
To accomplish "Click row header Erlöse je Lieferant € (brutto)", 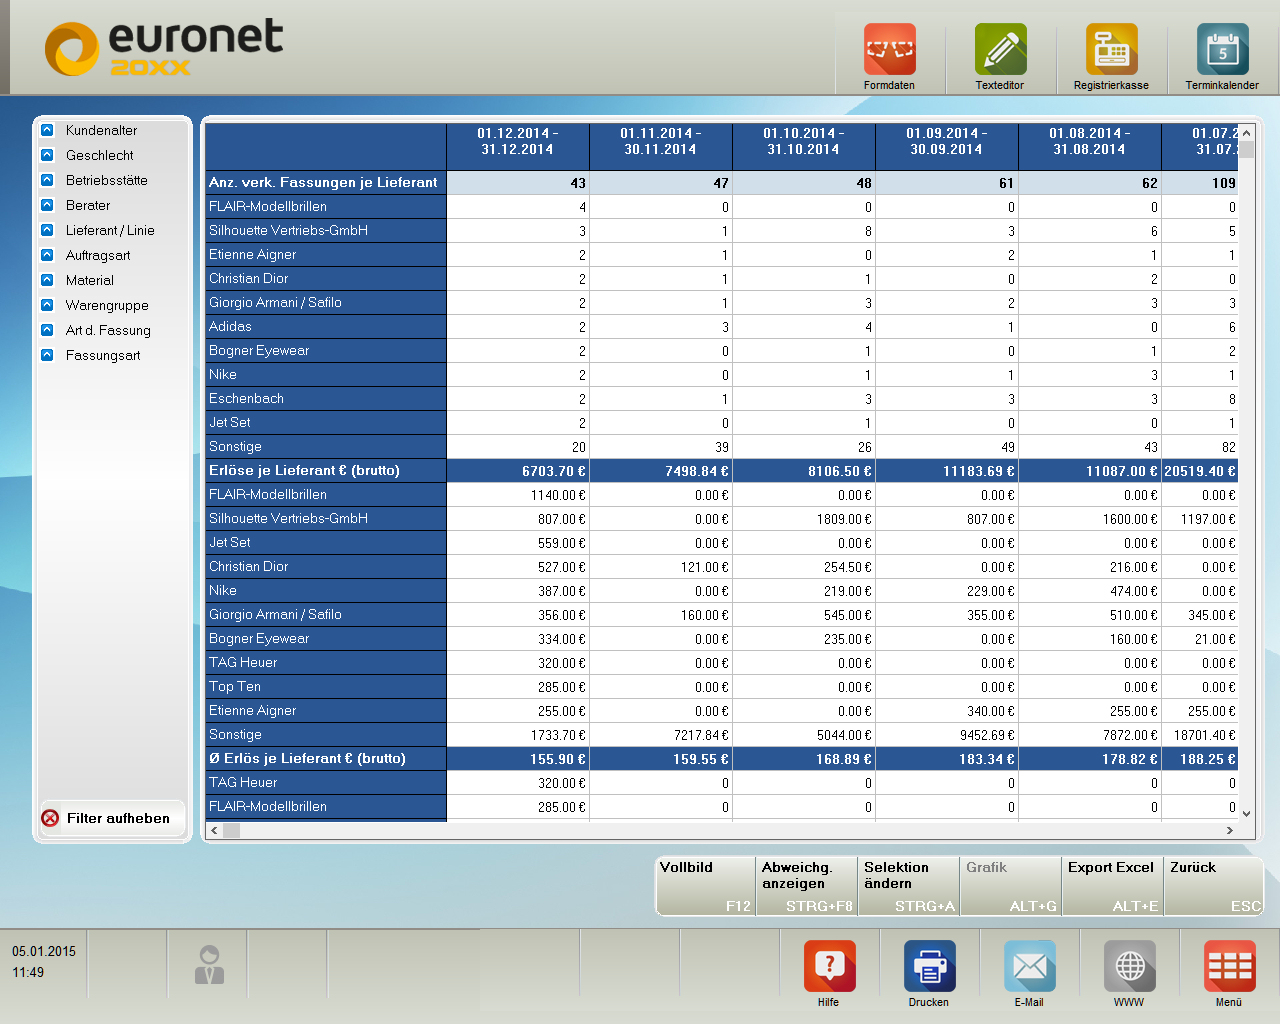I will point(326,471).
